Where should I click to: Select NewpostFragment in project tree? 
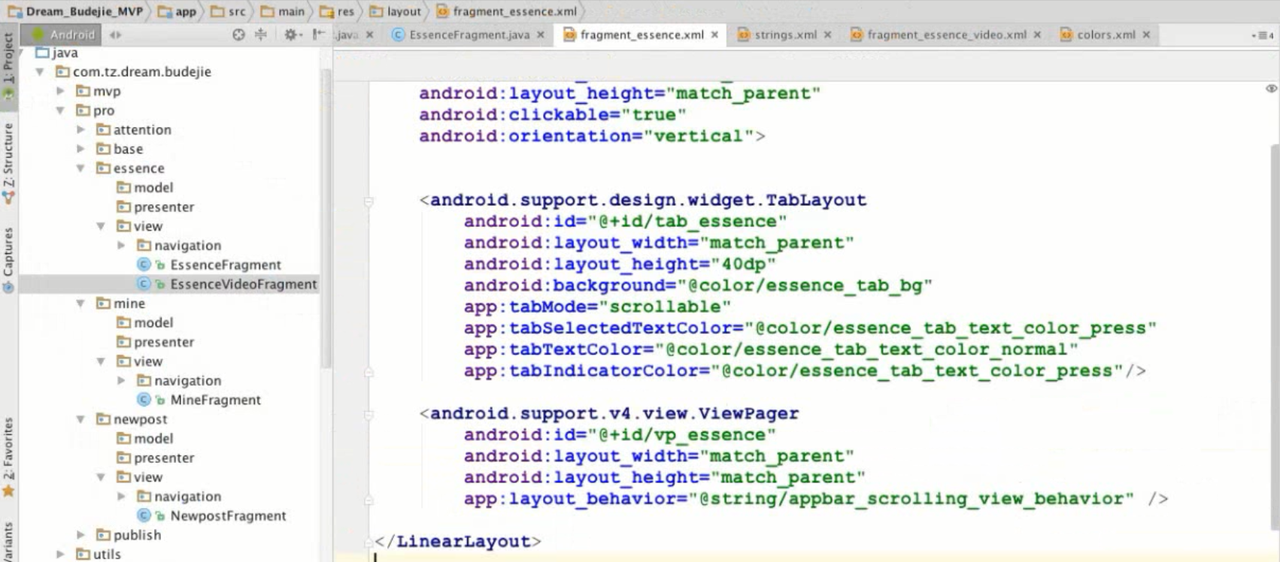(x=228, y=516)
